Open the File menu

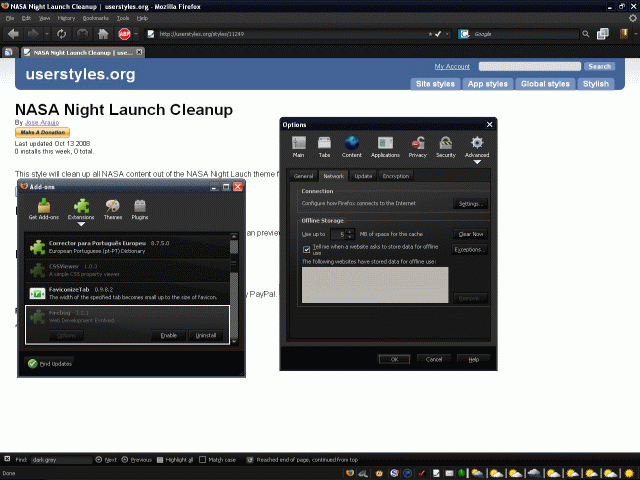(x=10, y=18)
